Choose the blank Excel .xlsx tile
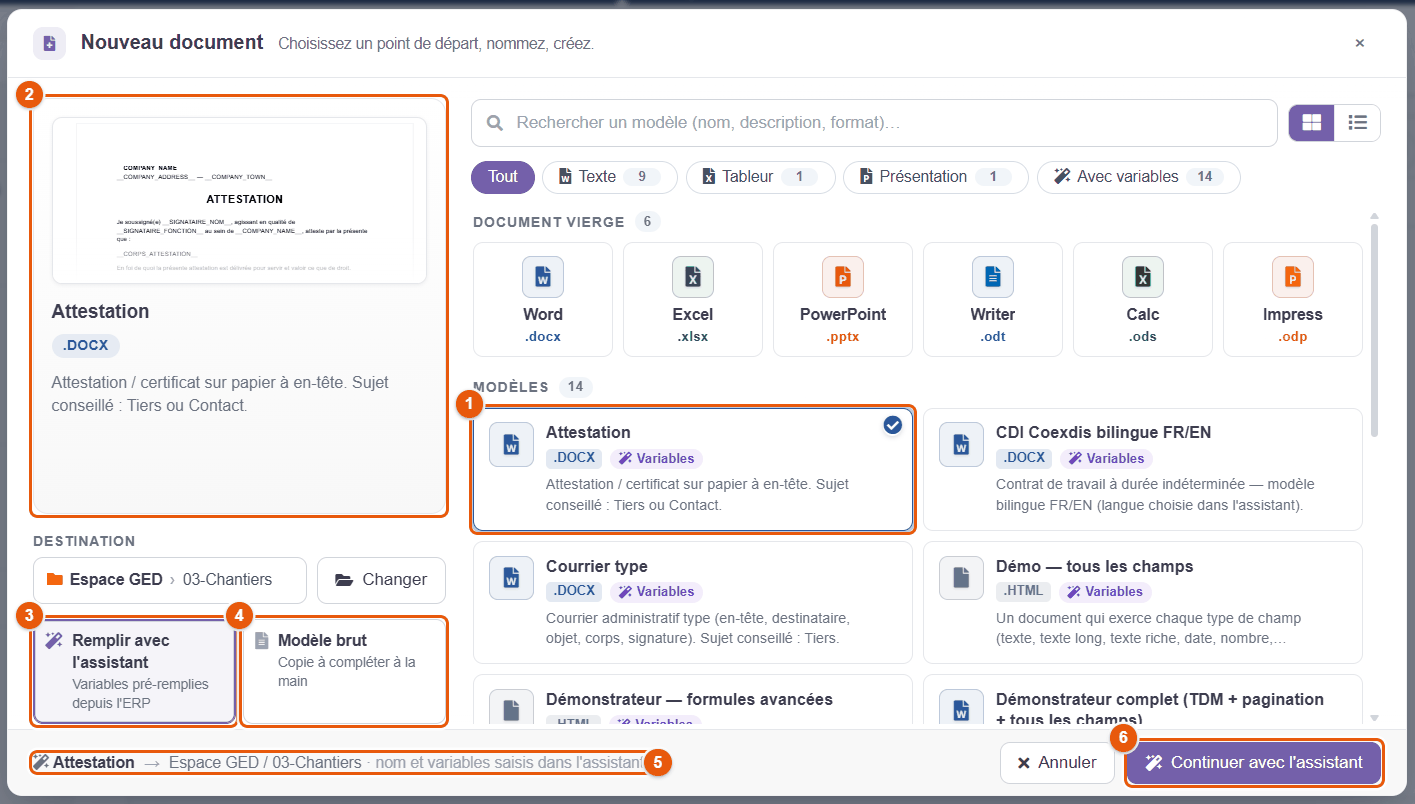 pyautogui.click(x=693, y=300)
